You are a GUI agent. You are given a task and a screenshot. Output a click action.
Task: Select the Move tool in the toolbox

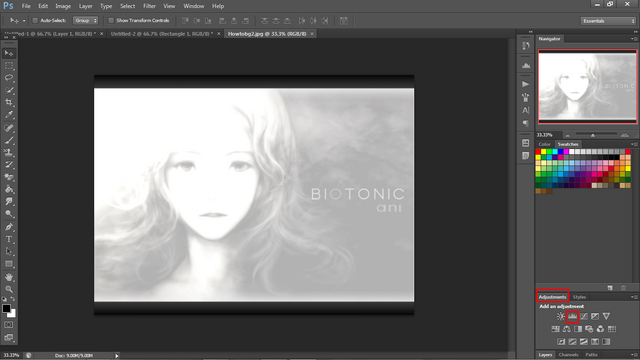tap(9, 53)
